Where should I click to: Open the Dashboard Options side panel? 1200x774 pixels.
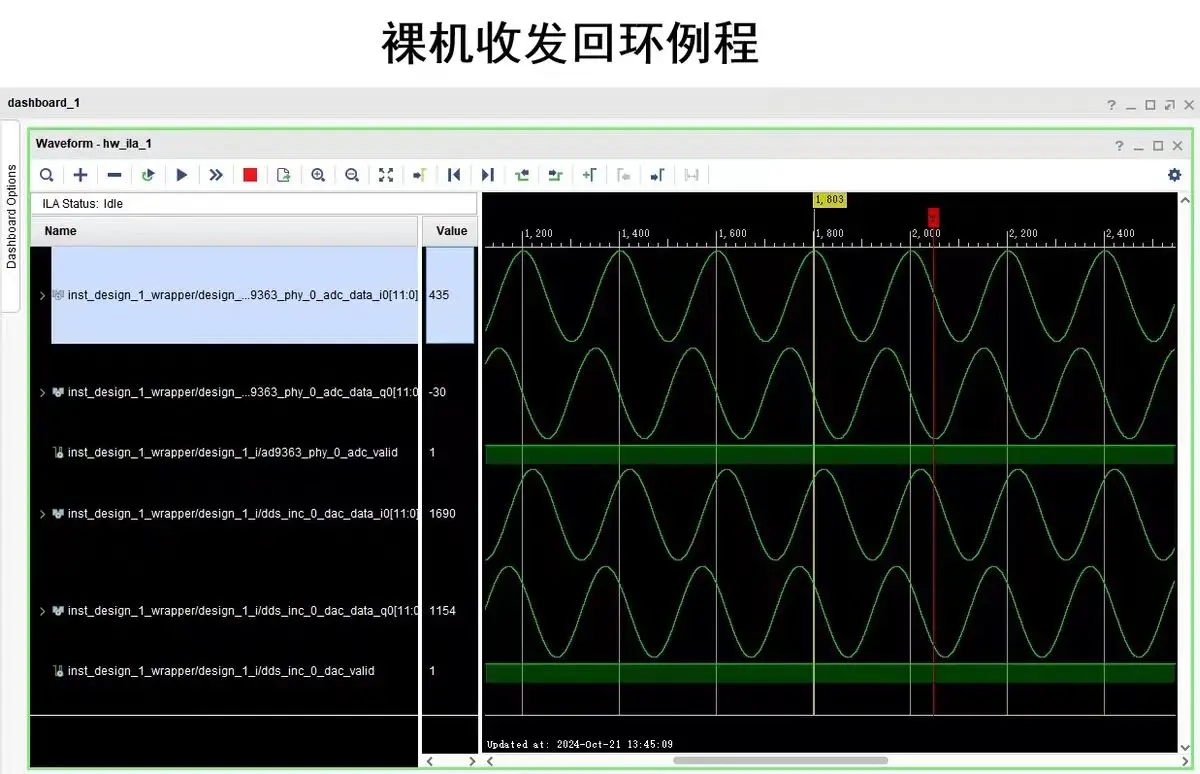pyautogui.click(x=13, y=215)
